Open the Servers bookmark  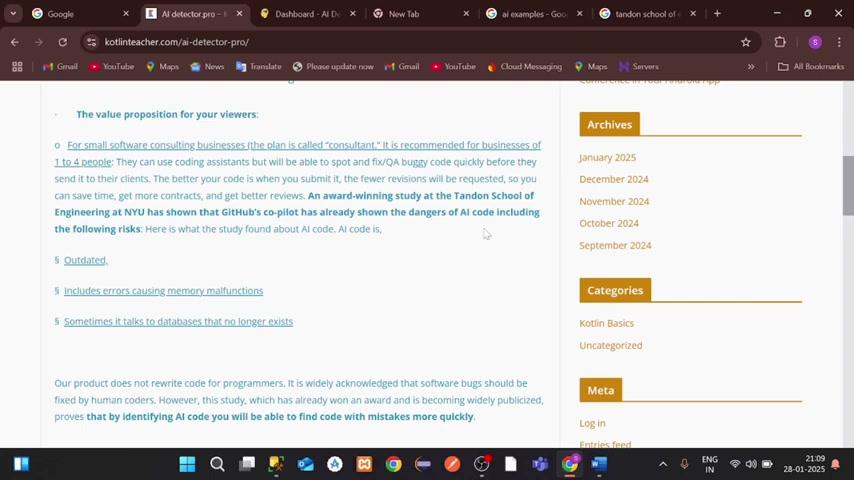(639, 66)
